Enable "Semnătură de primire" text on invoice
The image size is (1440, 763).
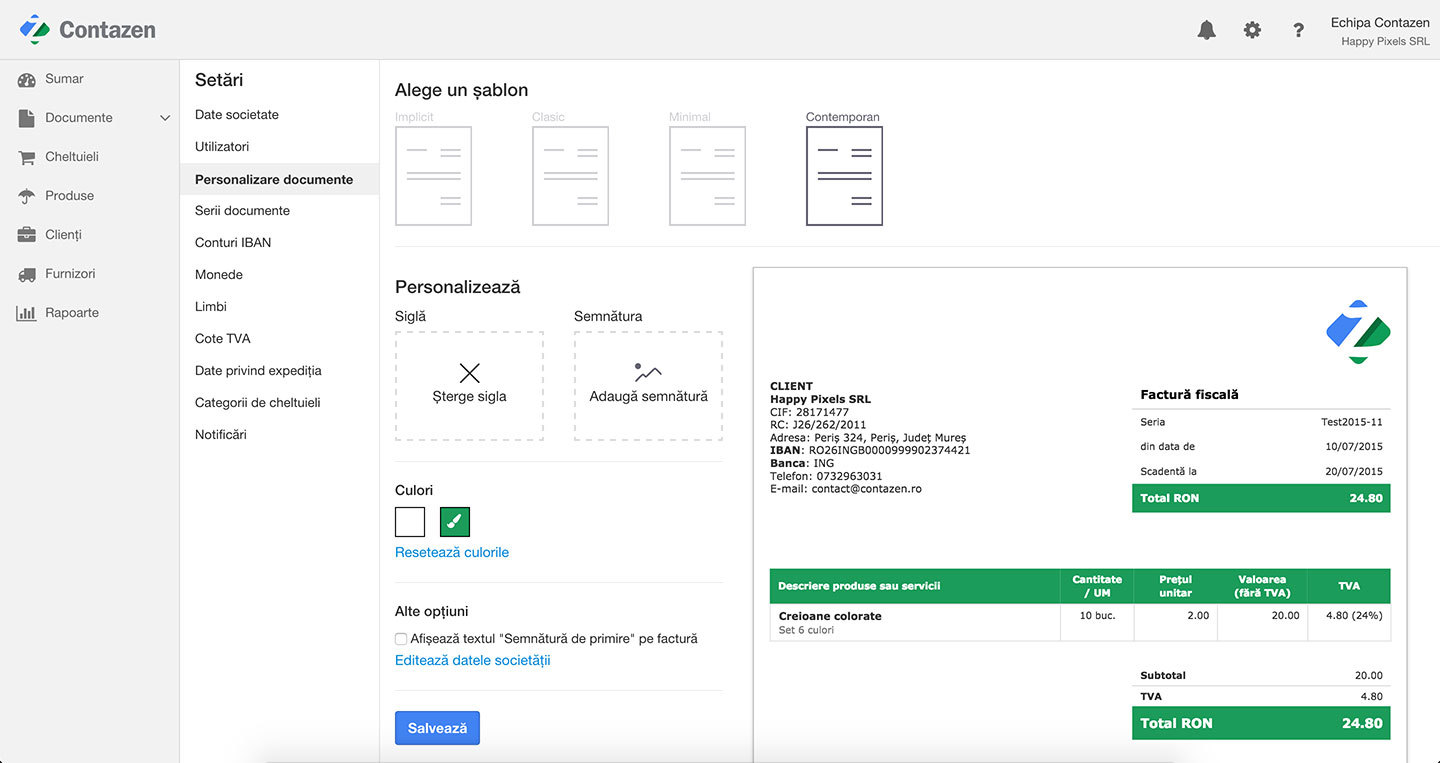coord(401,639)
